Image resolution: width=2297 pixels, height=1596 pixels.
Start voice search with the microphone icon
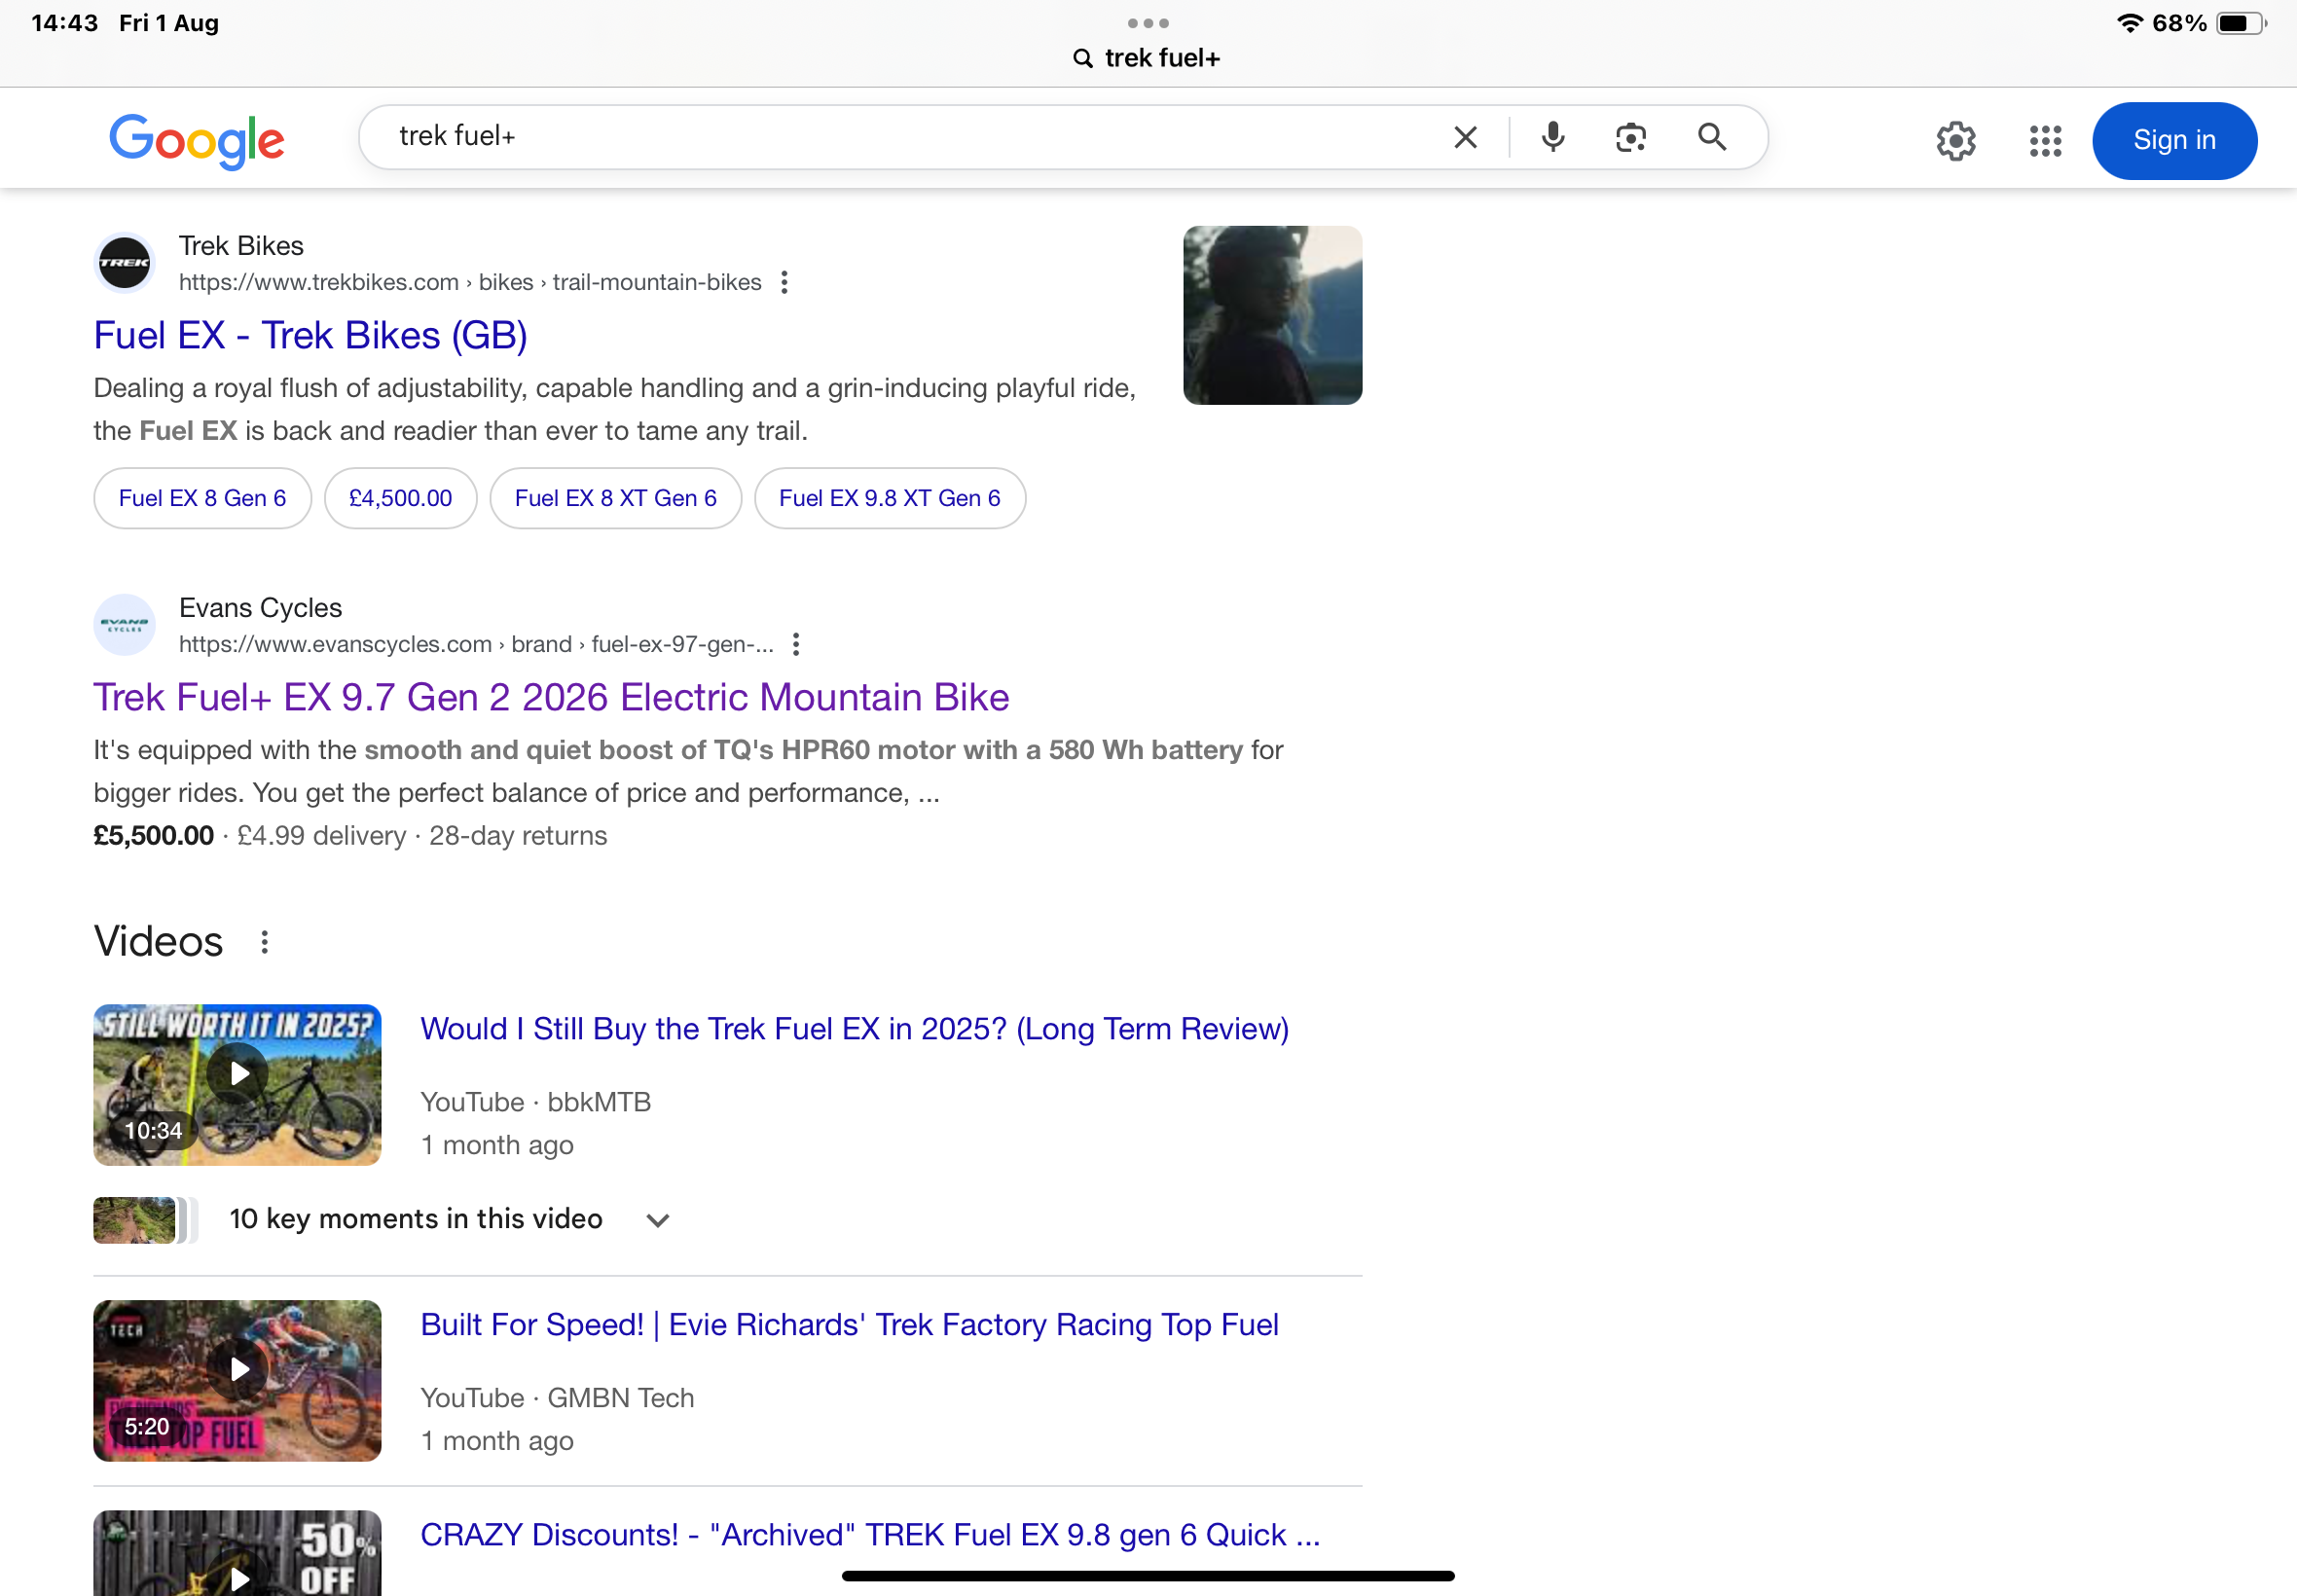(x=1552, y=137)
